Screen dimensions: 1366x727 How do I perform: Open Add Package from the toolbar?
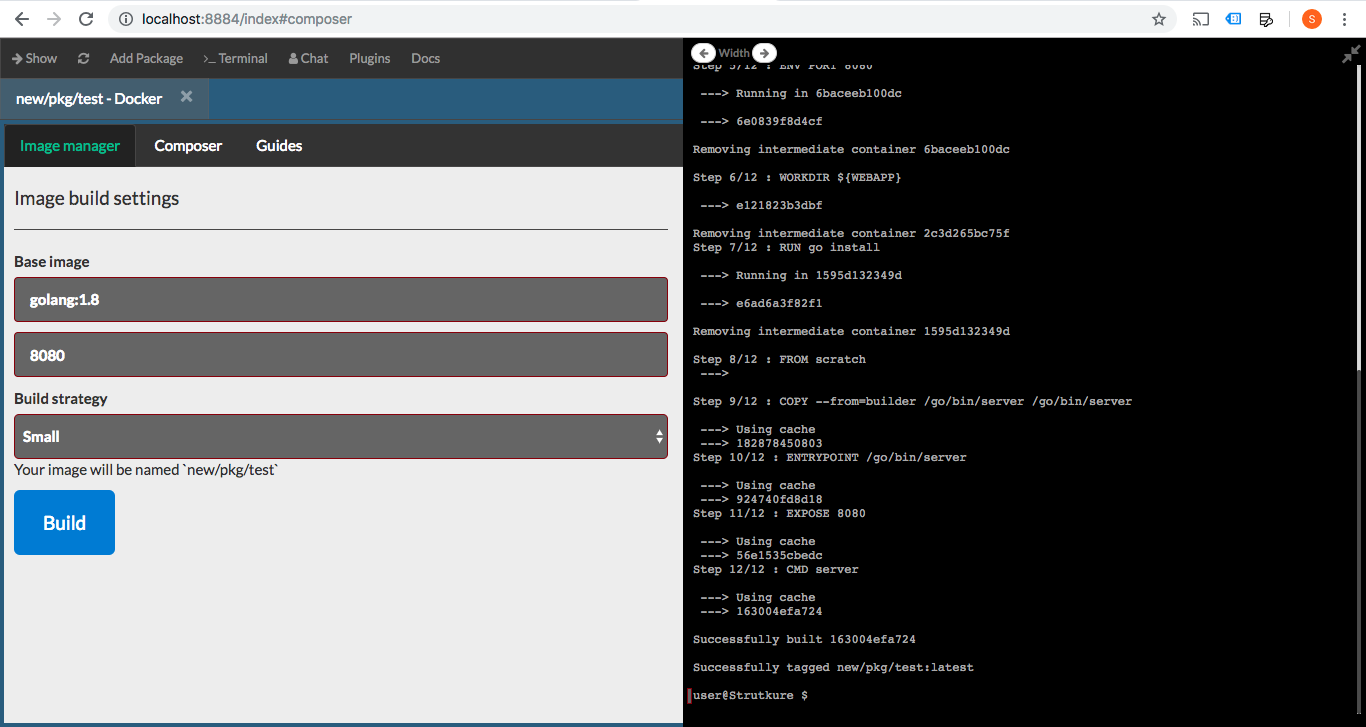pyautogui.click(x=146, y=58)
